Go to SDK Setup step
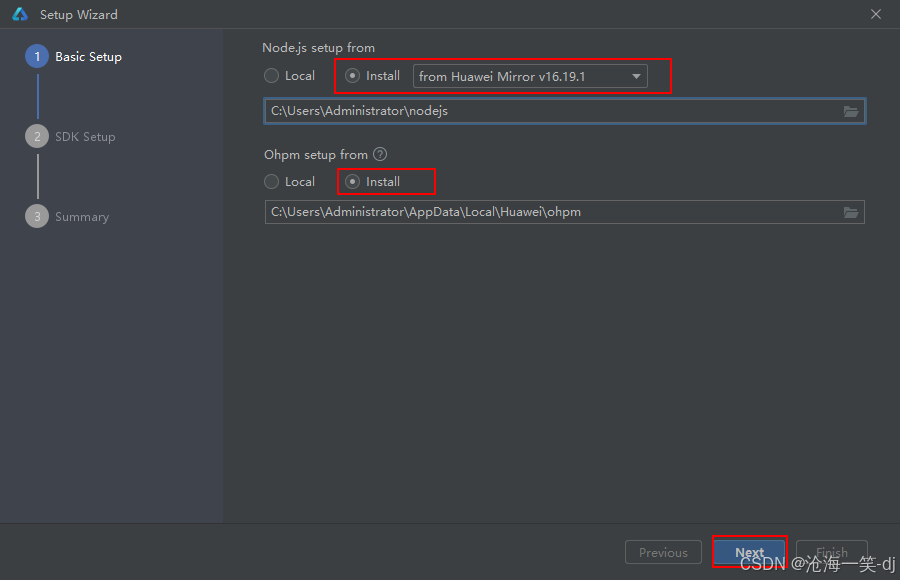This screenshot has height=580, width=900. [x=71, y=137]
